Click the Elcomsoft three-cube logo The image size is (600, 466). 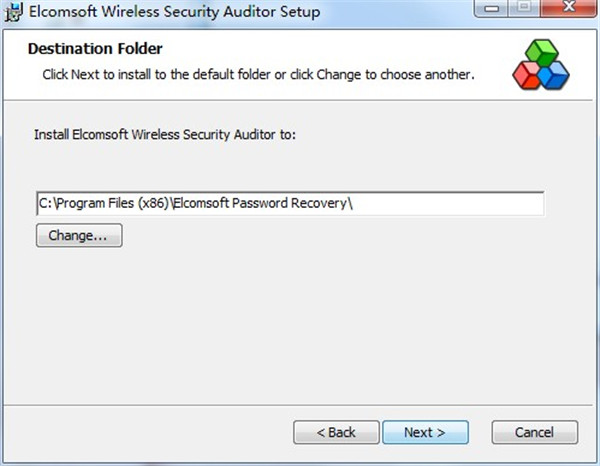coord(541,64)
